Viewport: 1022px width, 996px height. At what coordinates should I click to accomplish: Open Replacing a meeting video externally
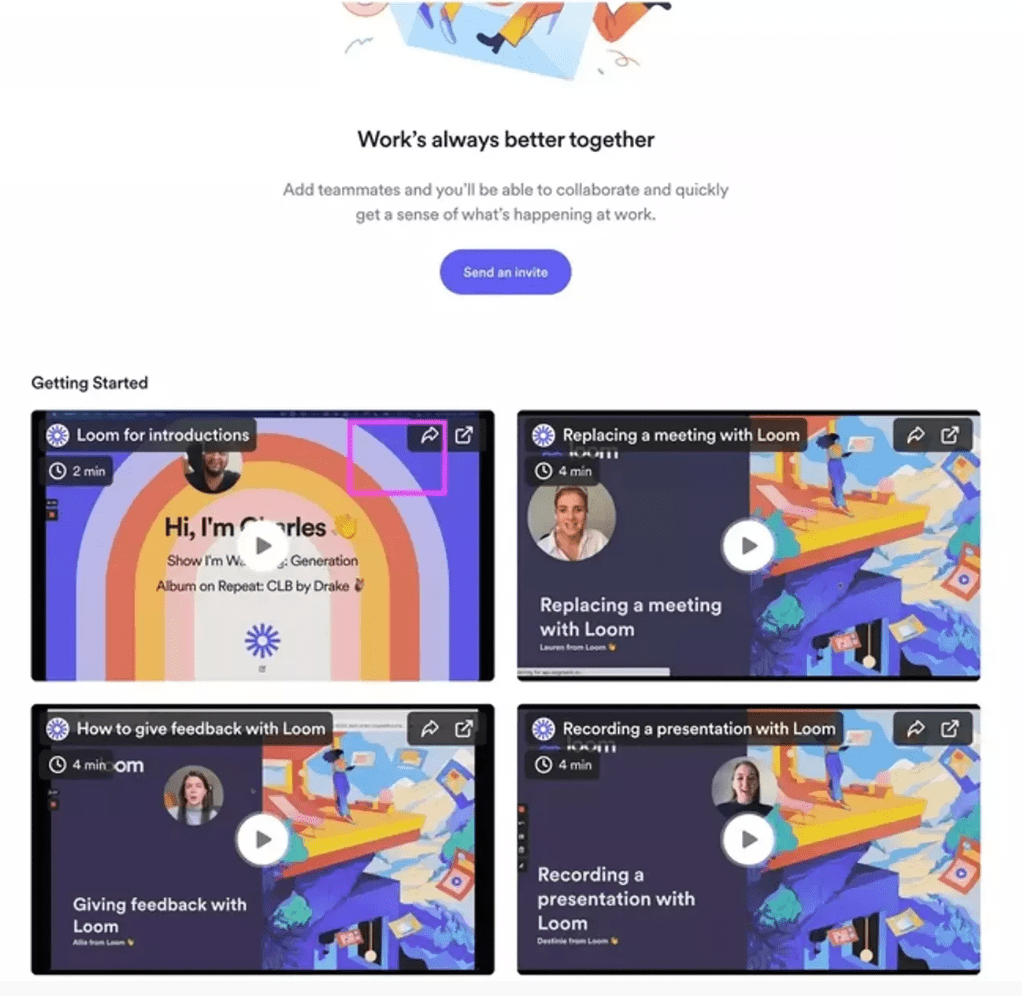pos(950,435)
